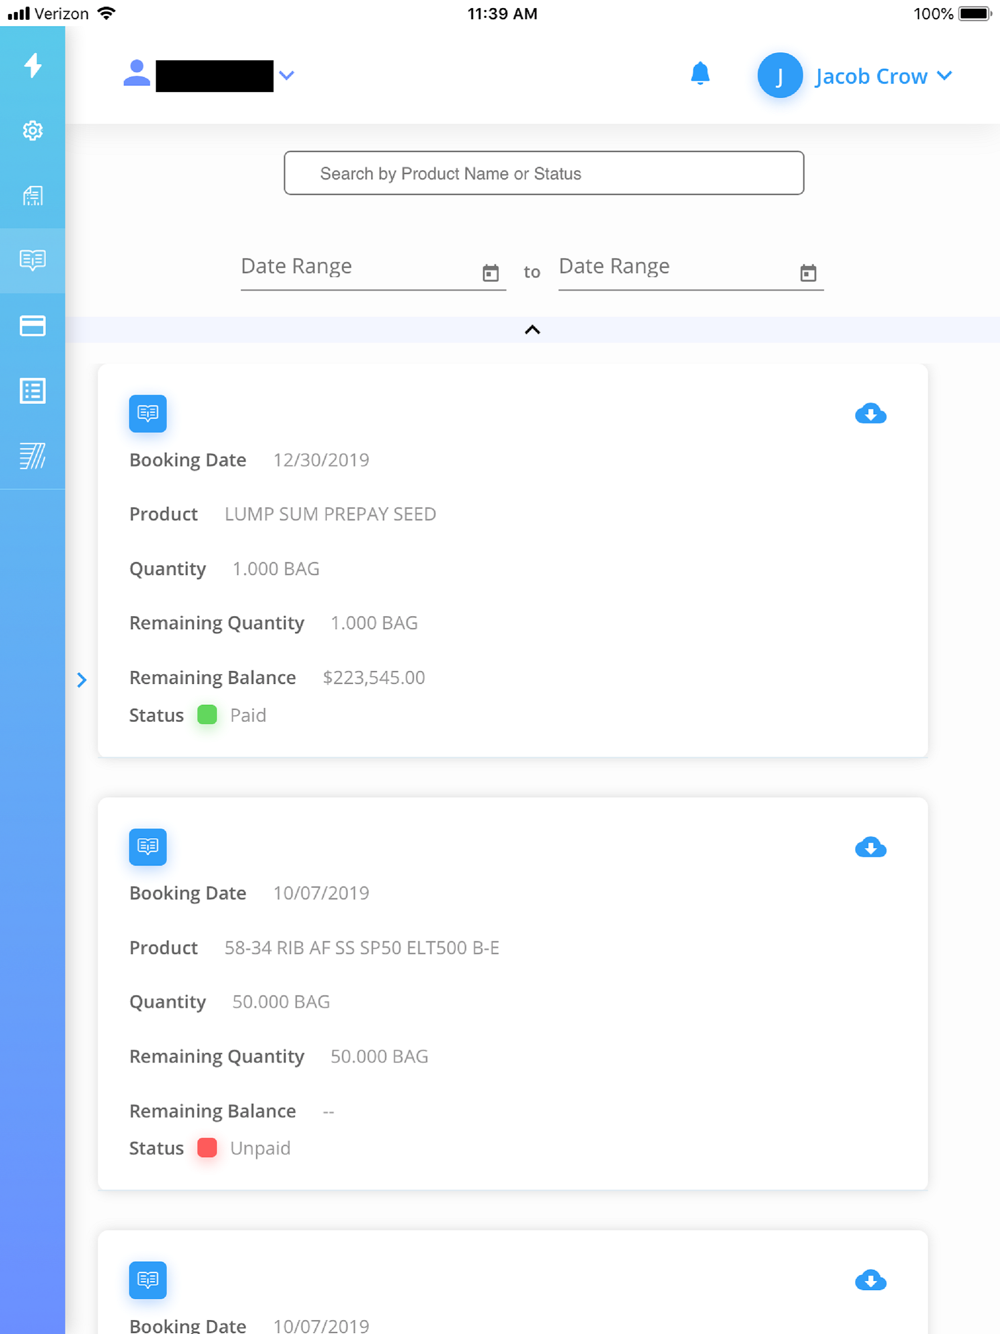Screen dimensions: 1000x1334
Task: Open the building reports sidebar icon
Action: pos(33,196)
